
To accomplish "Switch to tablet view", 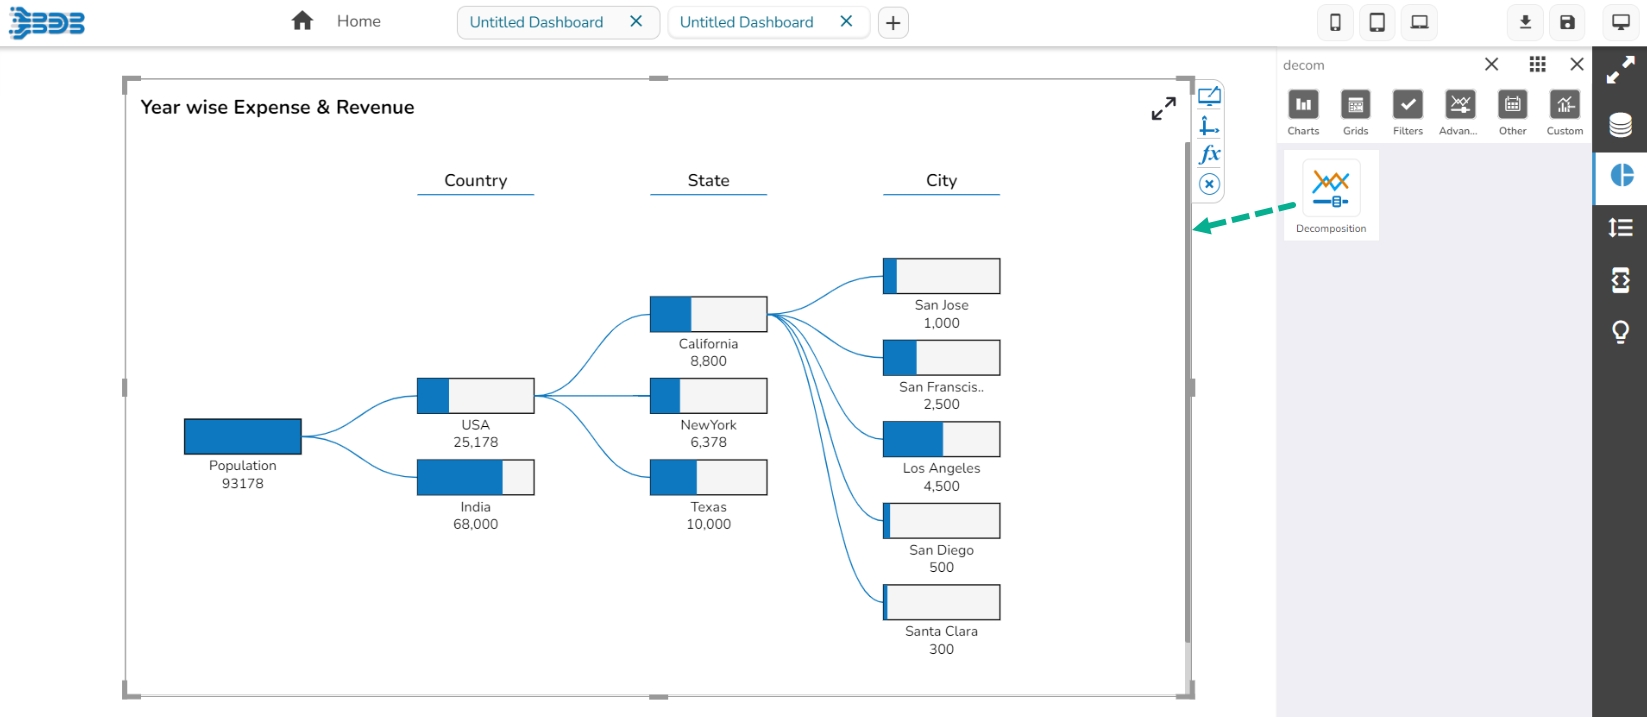I will pos(1377,22).
